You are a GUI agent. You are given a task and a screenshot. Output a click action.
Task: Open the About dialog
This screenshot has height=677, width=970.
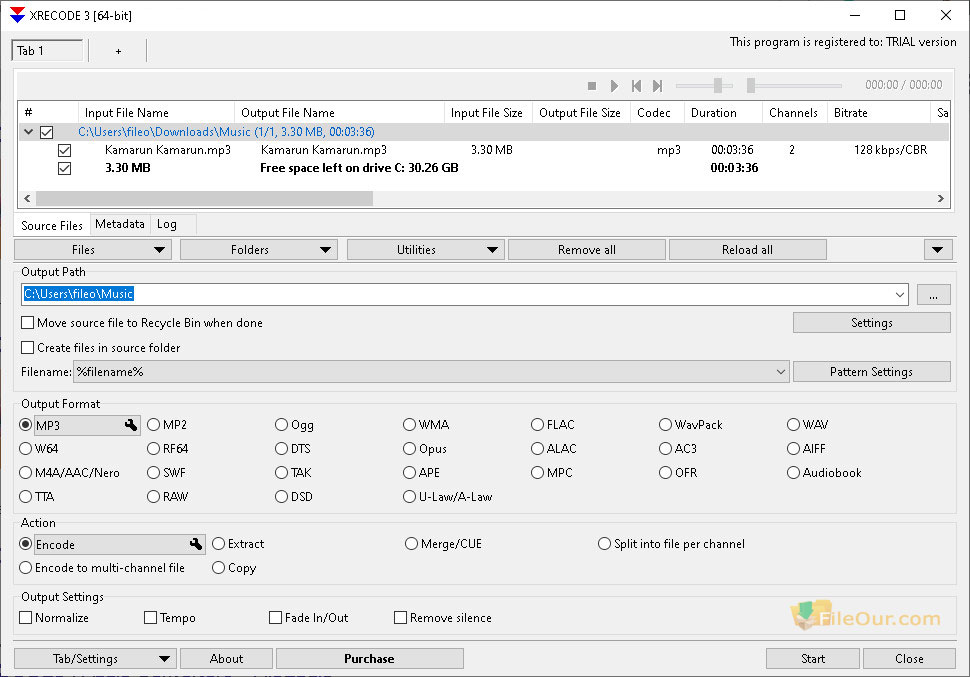coord(226,658)
